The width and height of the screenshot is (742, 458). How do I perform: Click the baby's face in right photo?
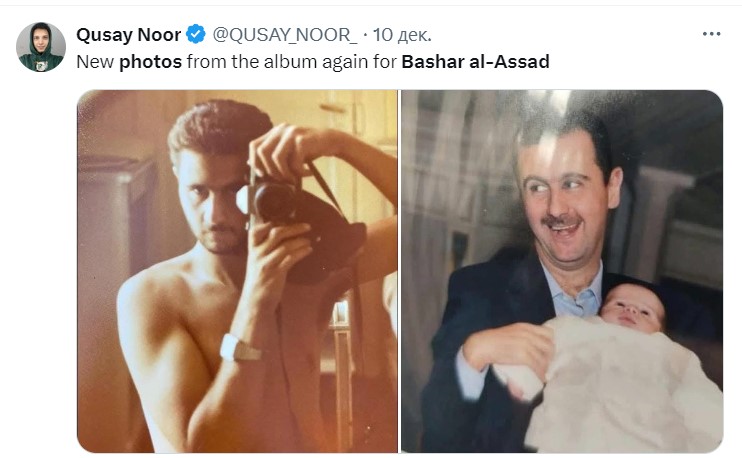[x=633, y=308]
